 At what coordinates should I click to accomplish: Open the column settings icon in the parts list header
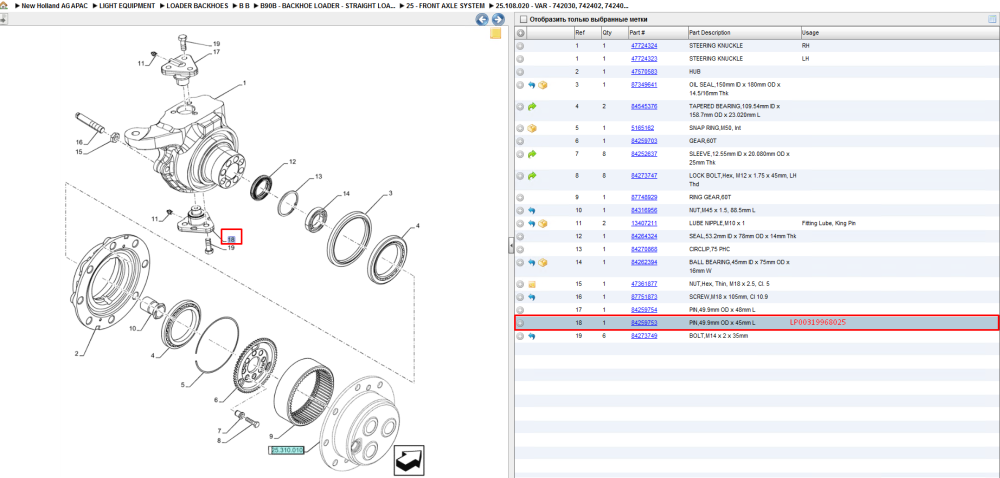[x=992, y=19]
